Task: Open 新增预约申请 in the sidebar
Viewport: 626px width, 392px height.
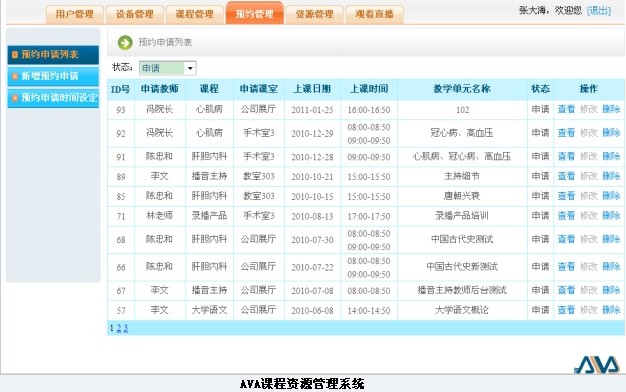Action: [53, 76]
